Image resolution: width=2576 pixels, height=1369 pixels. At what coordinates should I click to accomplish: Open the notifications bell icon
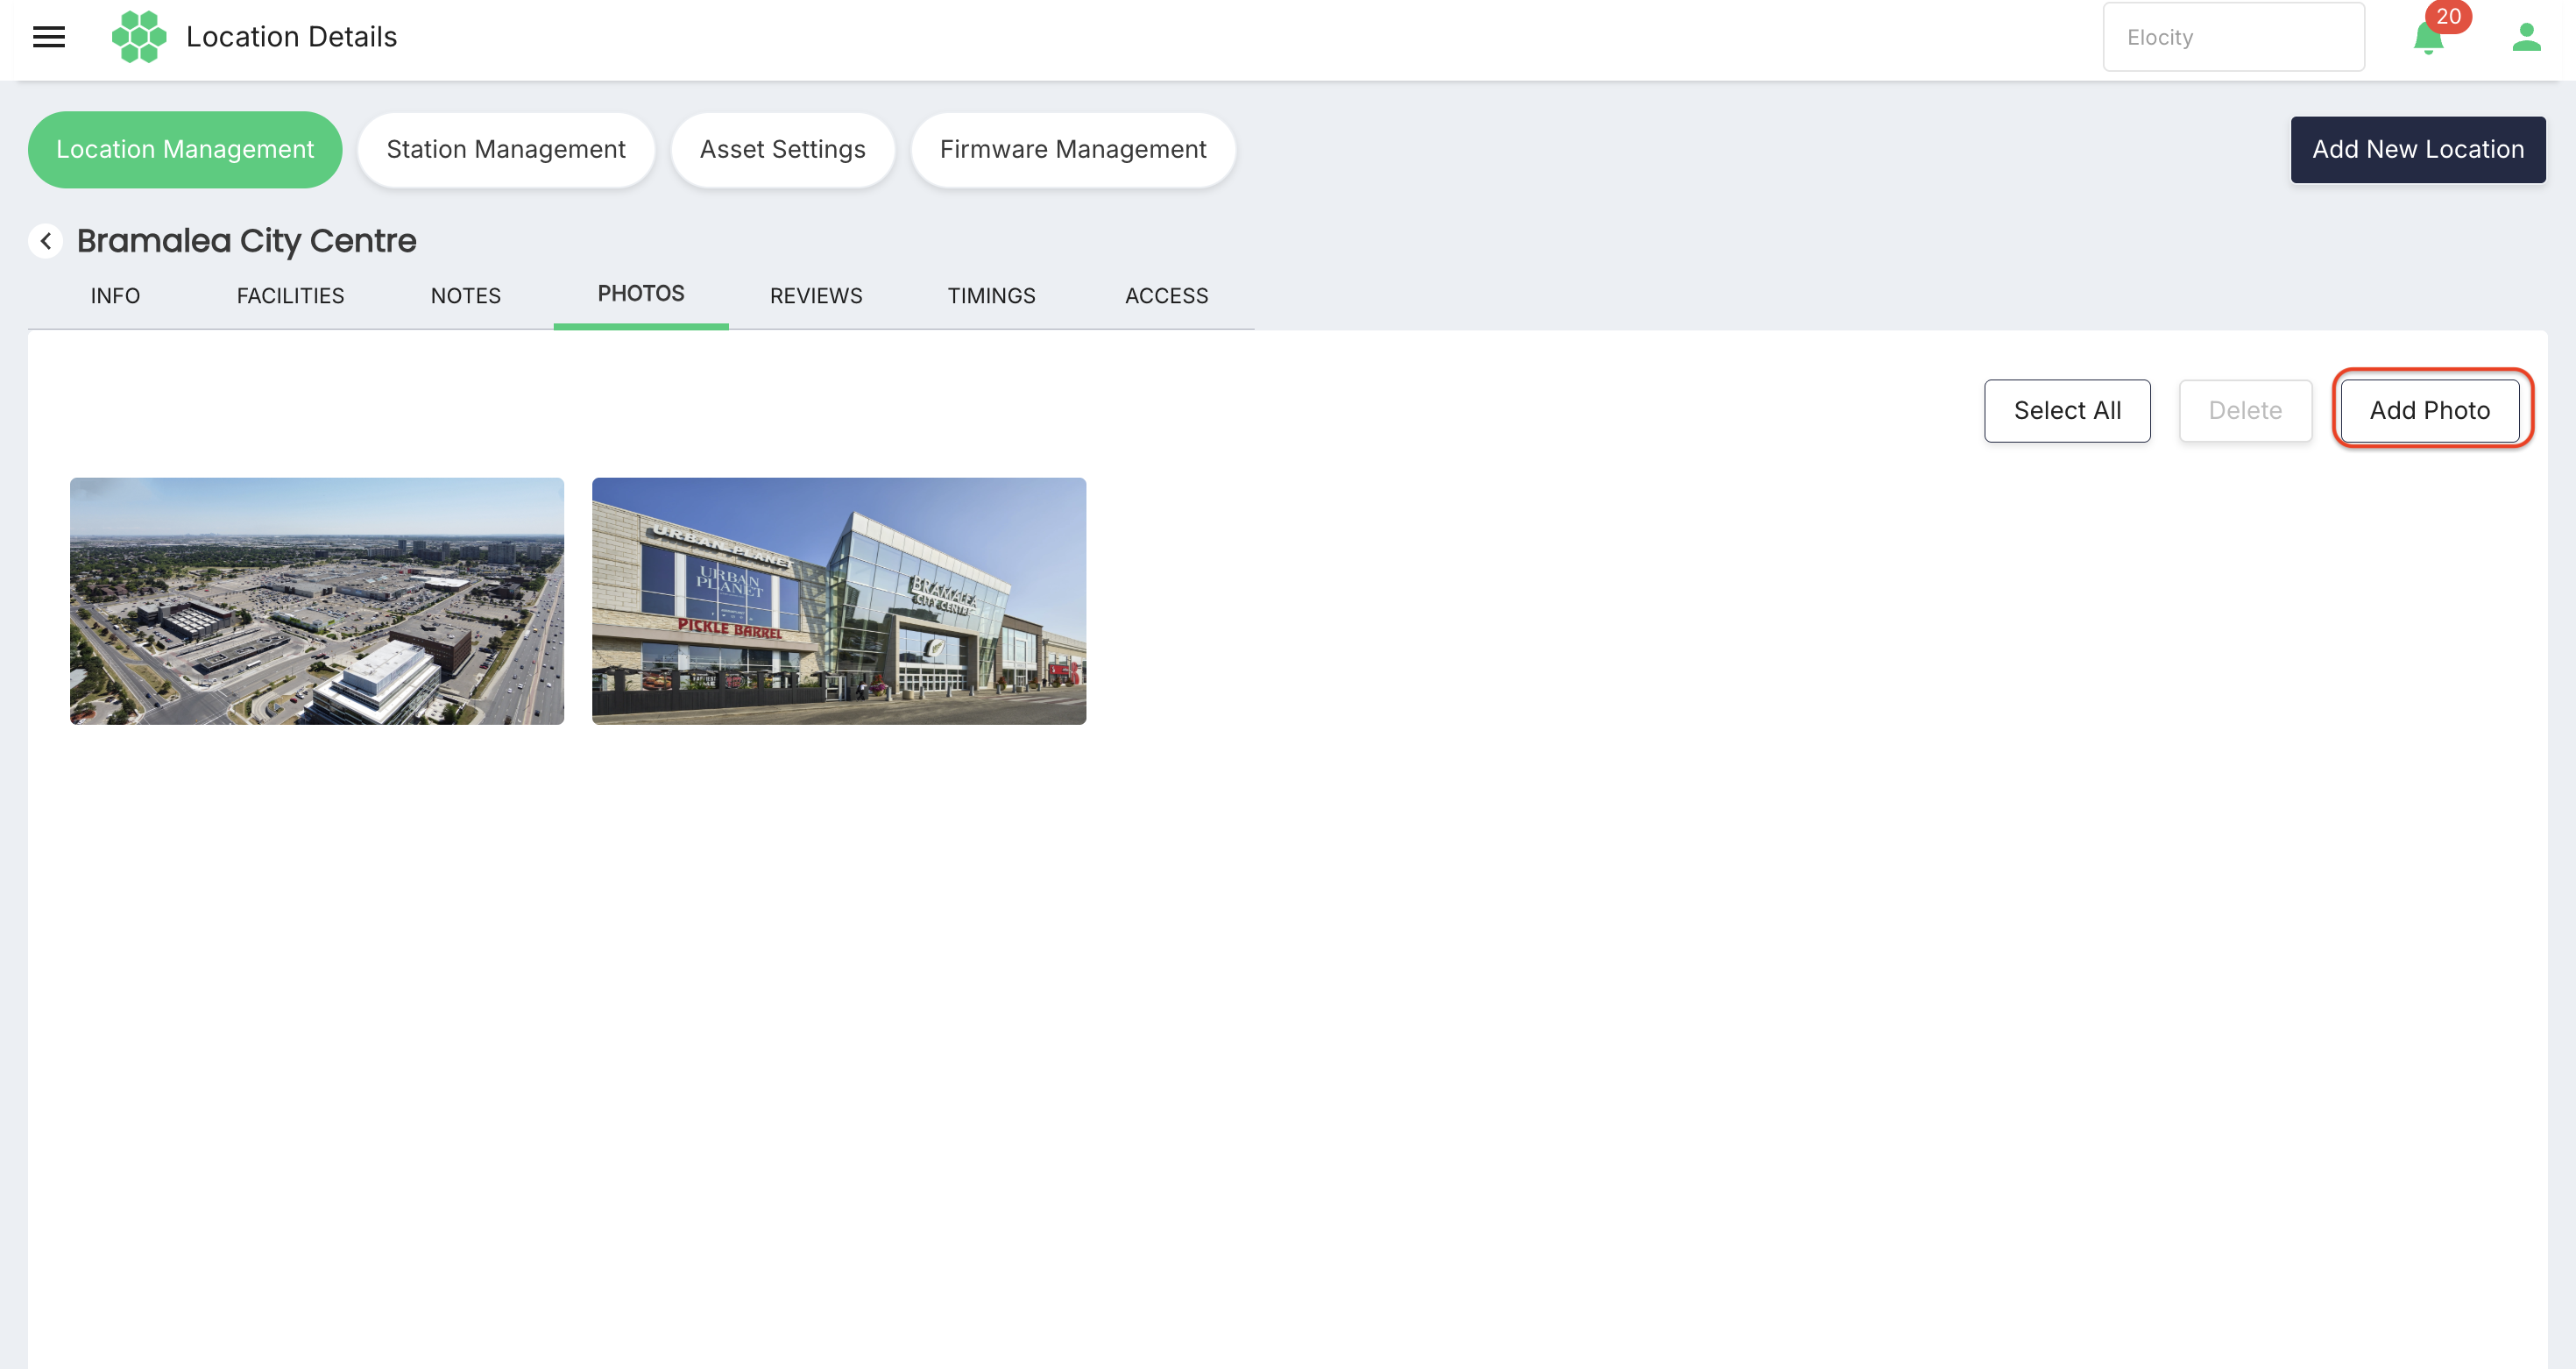2428,38
